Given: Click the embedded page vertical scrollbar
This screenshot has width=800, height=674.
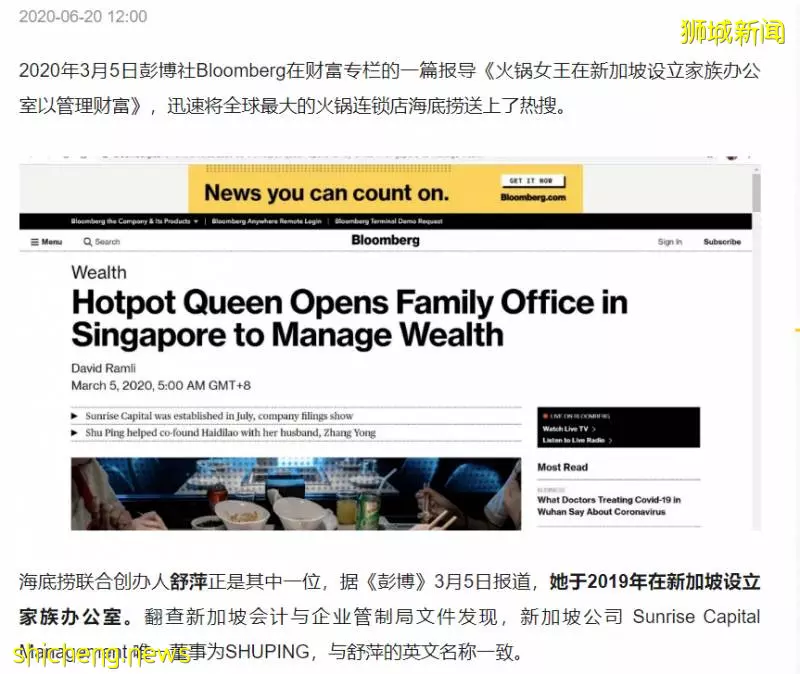Looking at the screenshot, I should [756, 193].
